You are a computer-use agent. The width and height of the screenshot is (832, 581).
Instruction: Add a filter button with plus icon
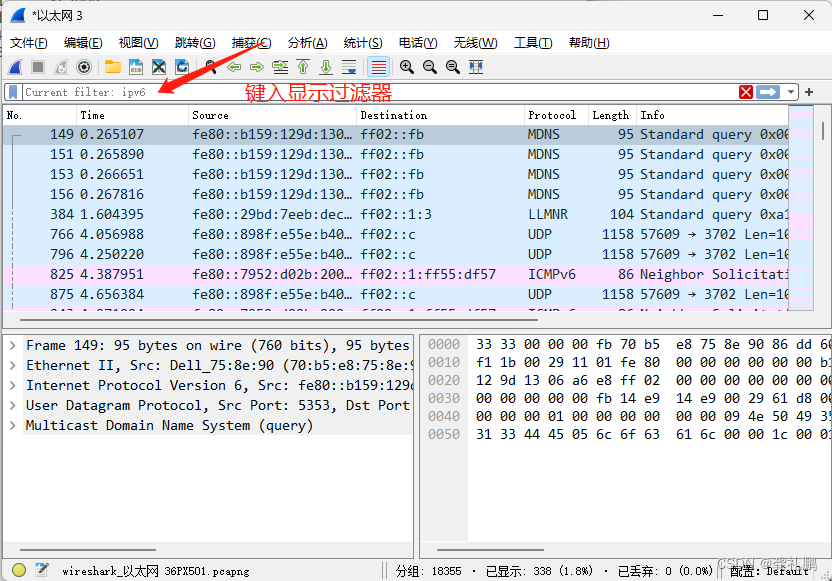(809, 92)
